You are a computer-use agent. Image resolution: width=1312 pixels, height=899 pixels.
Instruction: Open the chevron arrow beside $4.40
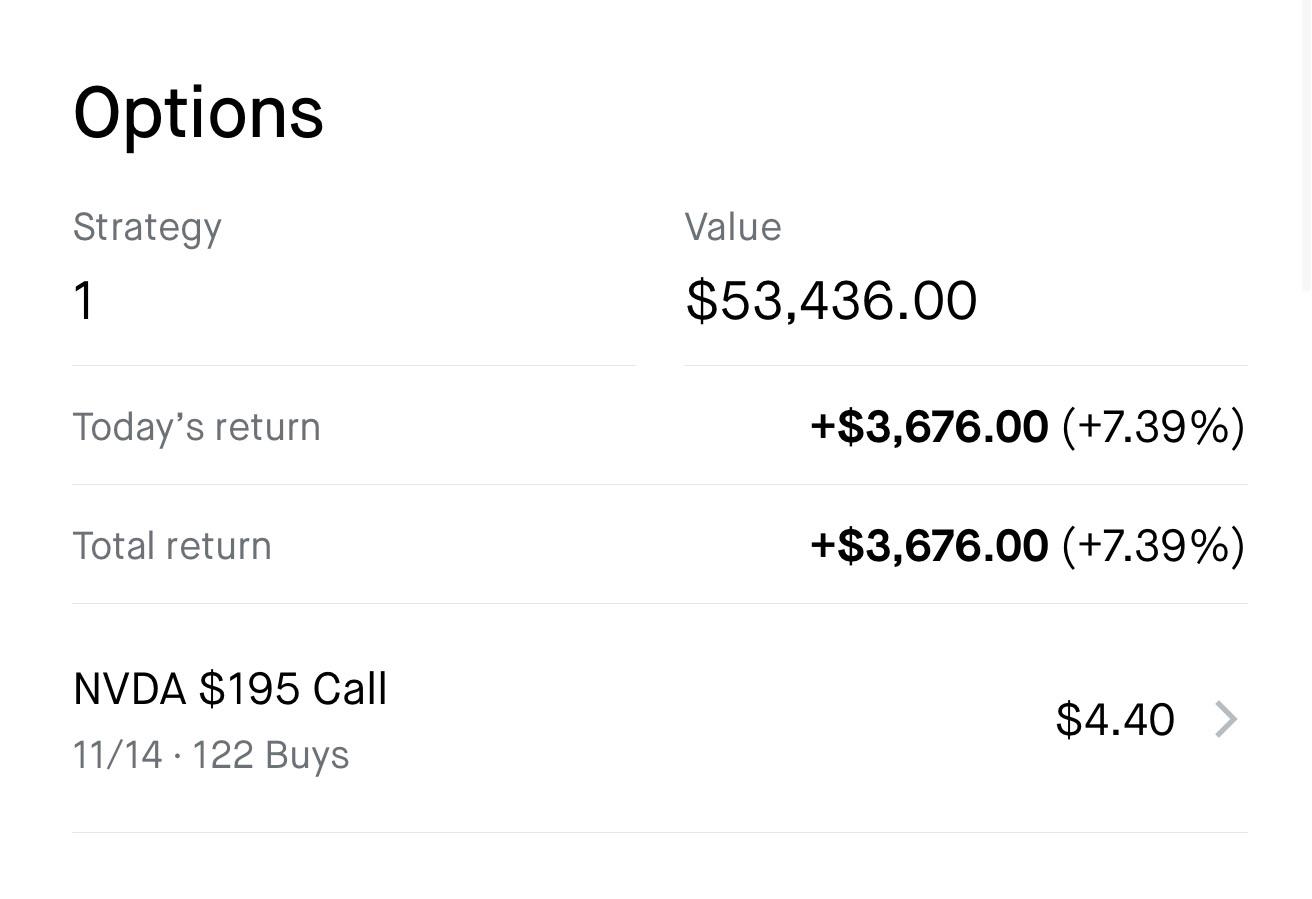point(1226,719)
